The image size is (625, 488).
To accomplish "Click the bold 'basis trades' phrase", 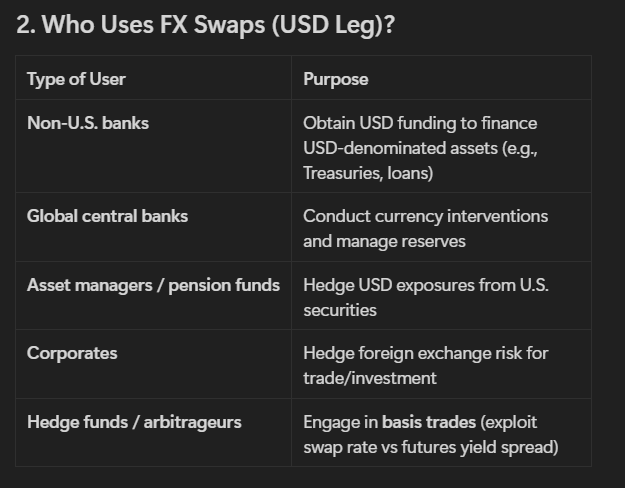I will tap(429, 422).
